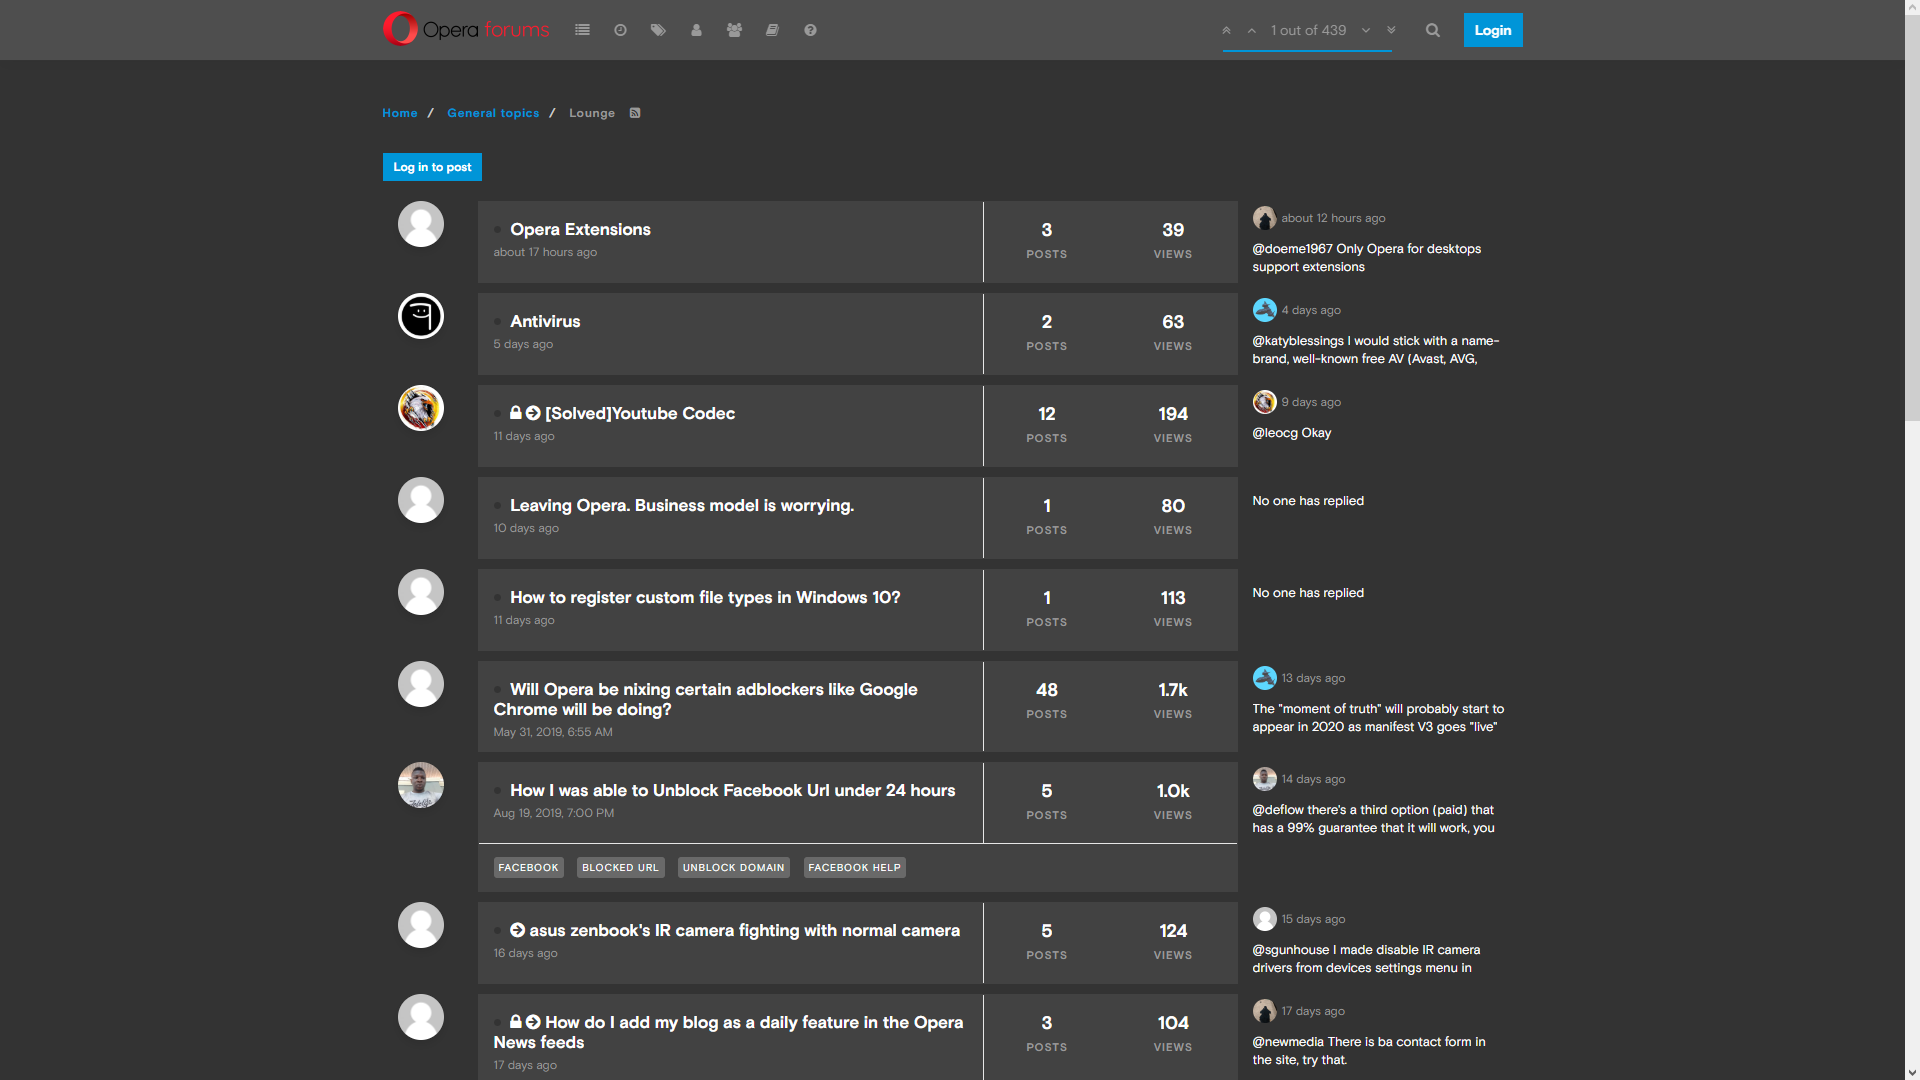Click the page position progress bar
This screenshot has height=1080, width=1920.
1307,50
